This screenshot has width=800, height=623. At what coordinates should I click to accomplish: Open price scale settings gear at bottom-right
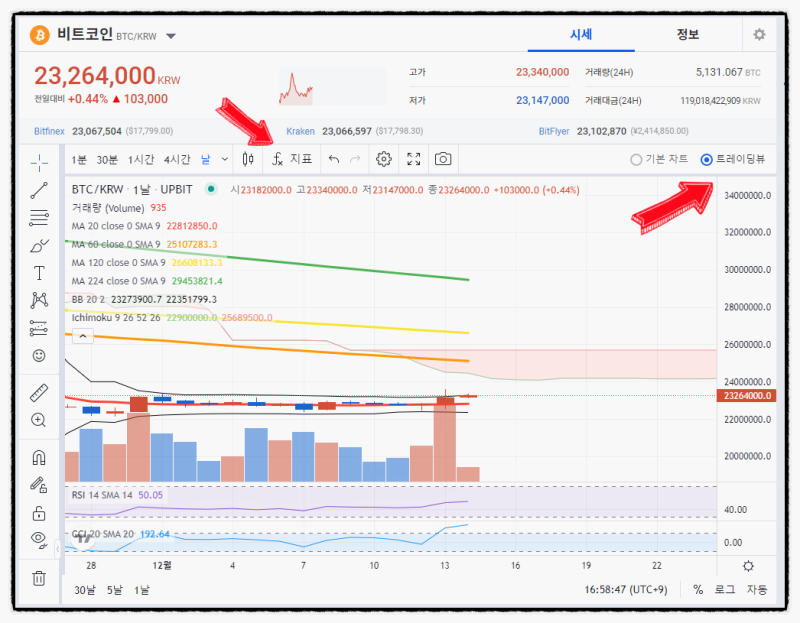coord(748,566)
